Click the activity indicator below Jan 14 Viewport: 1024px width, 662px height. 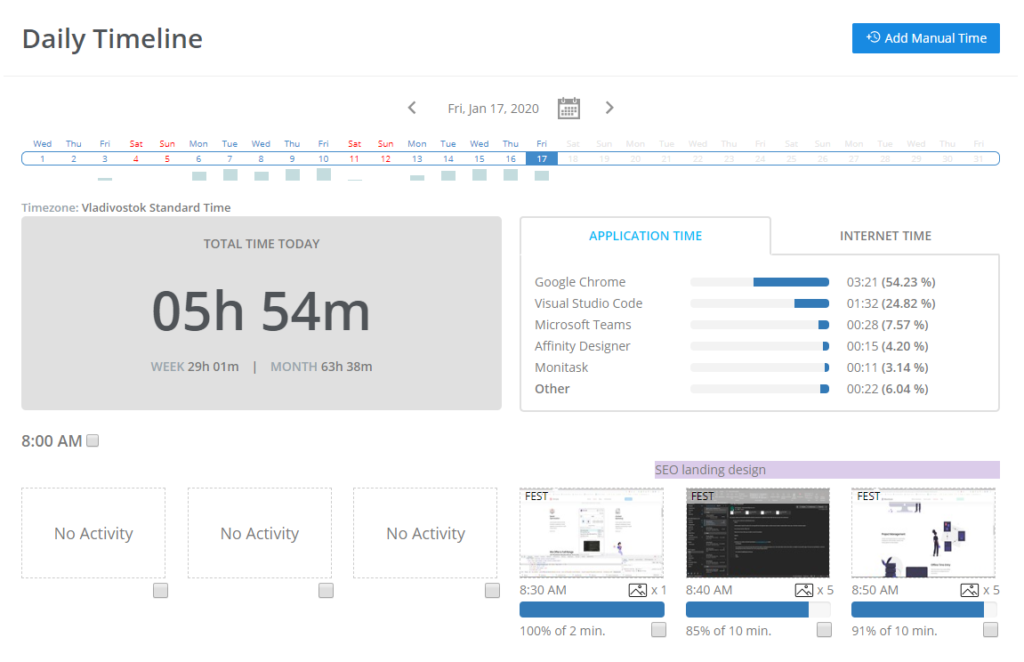coord(448,175)
